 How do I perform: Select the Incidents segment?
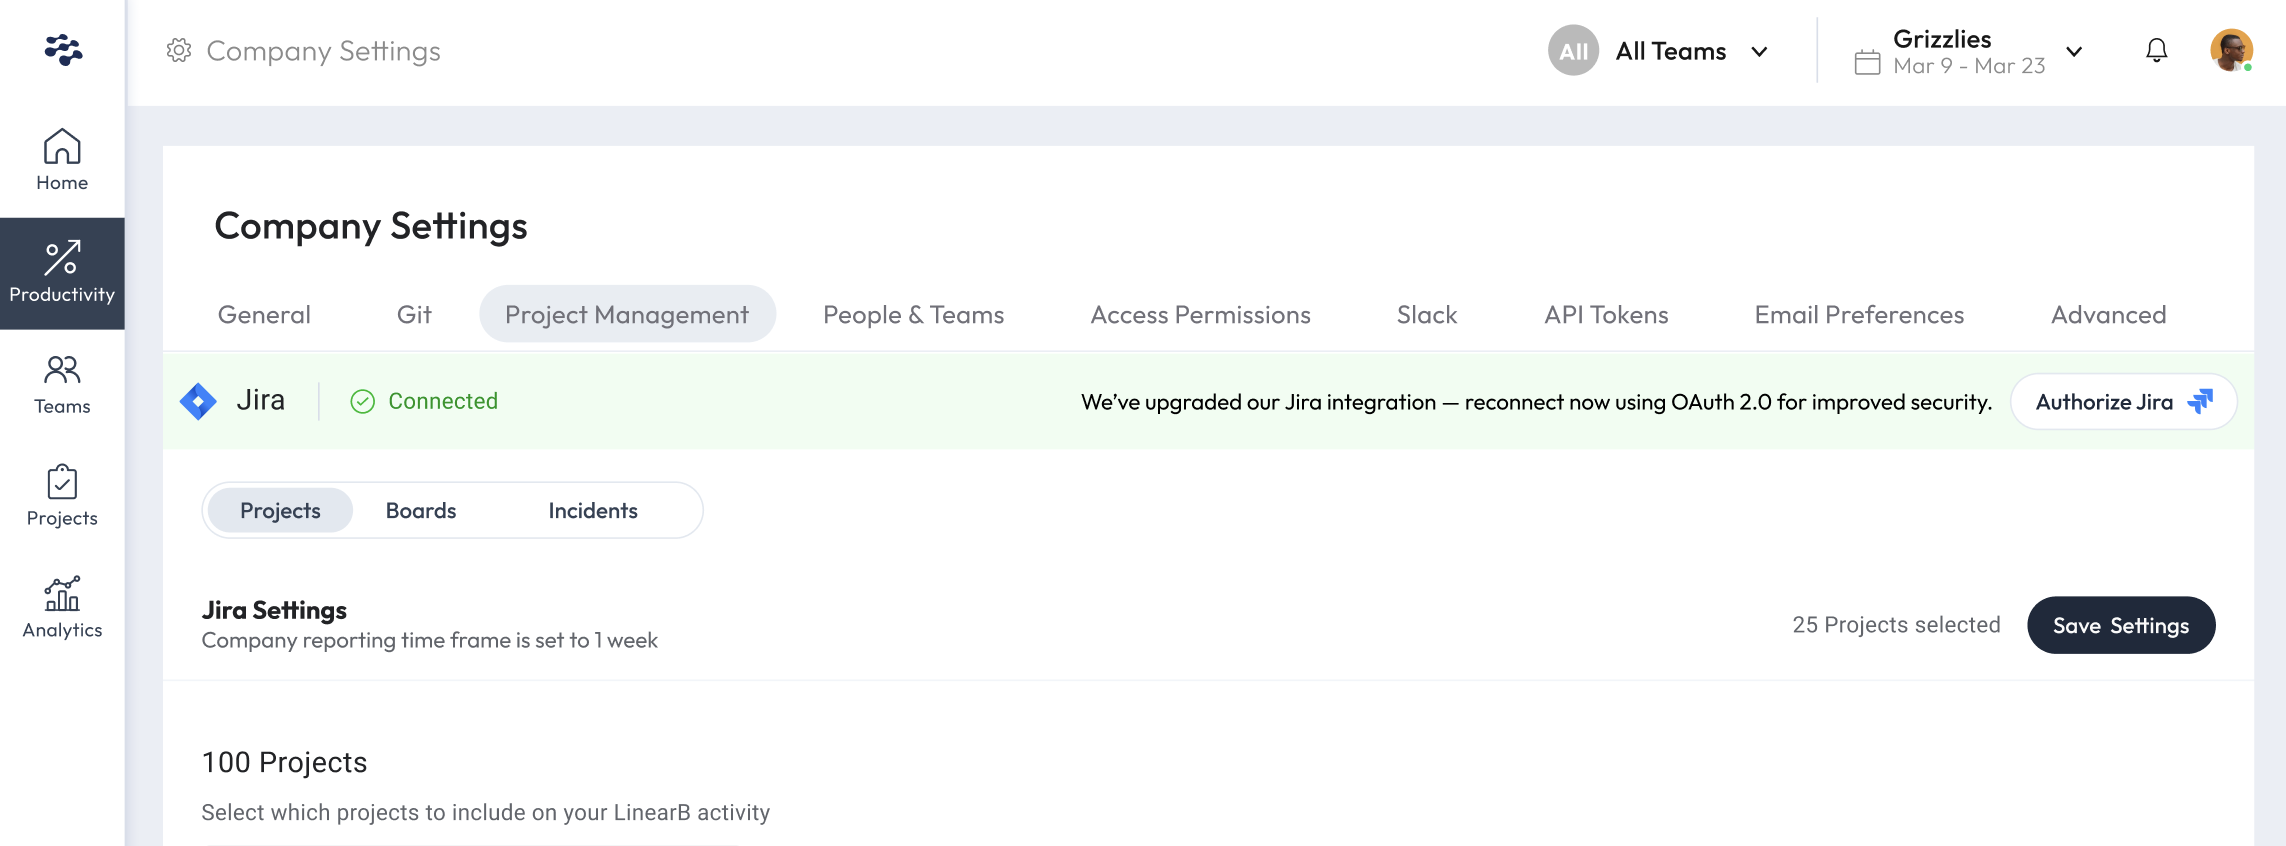593,511
